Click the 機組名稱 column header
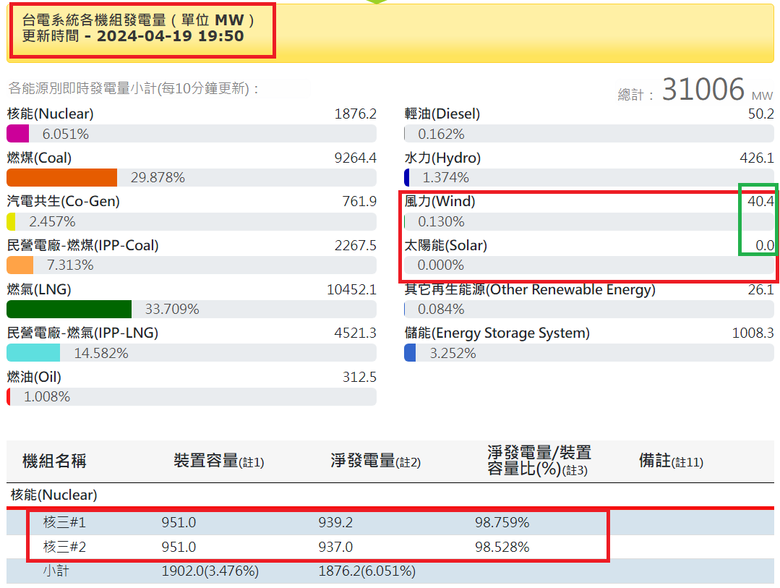 tap(54, 461)
